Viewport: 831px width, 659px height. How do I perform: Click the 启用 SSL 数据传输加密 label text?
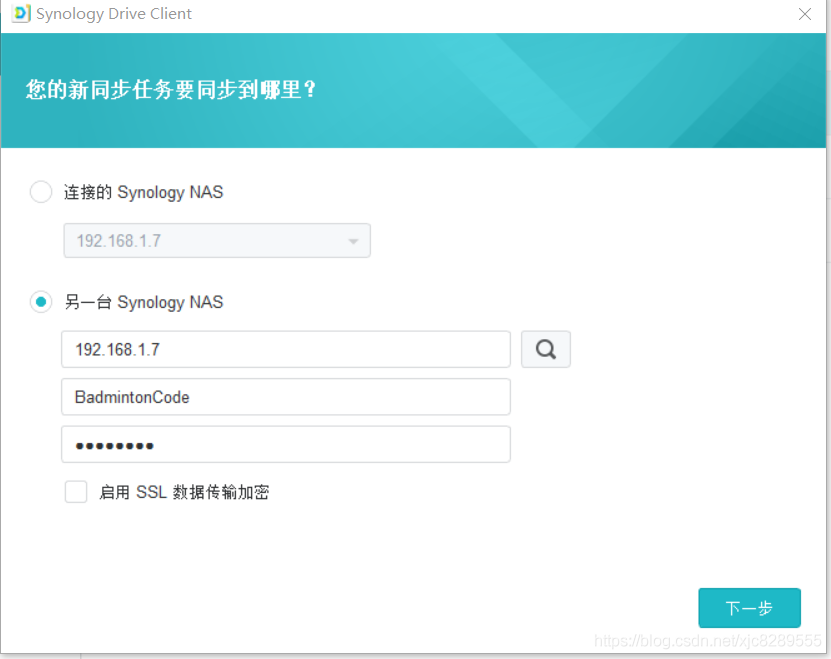click(184, 492)
